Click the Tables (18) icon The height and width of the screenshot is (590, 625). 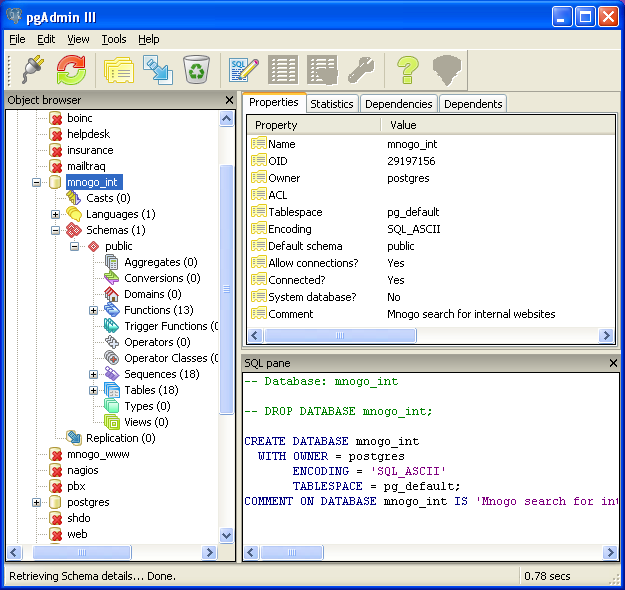coord(112,390)
